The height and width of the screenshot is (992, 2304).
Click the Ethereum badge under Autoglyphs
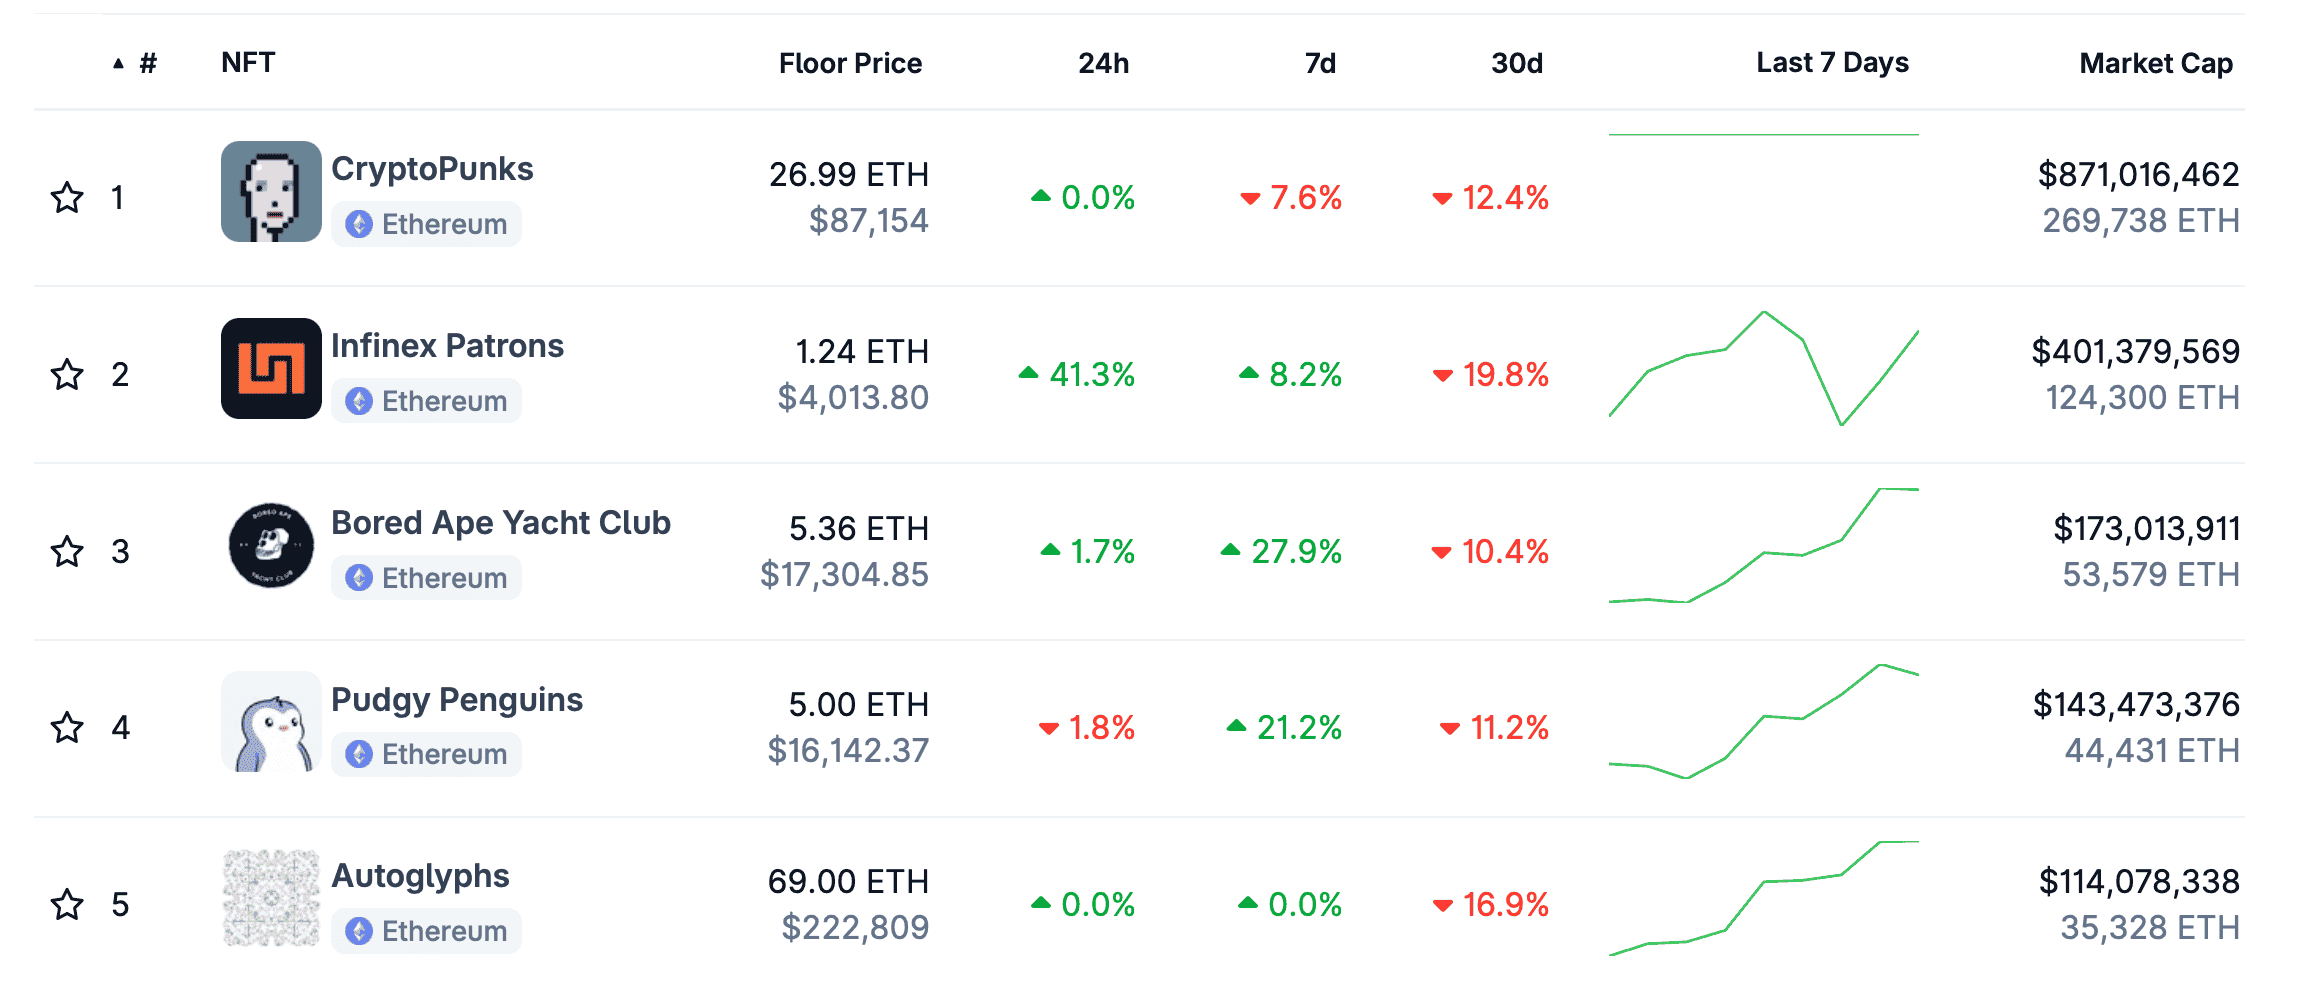[x=427, y=931]
